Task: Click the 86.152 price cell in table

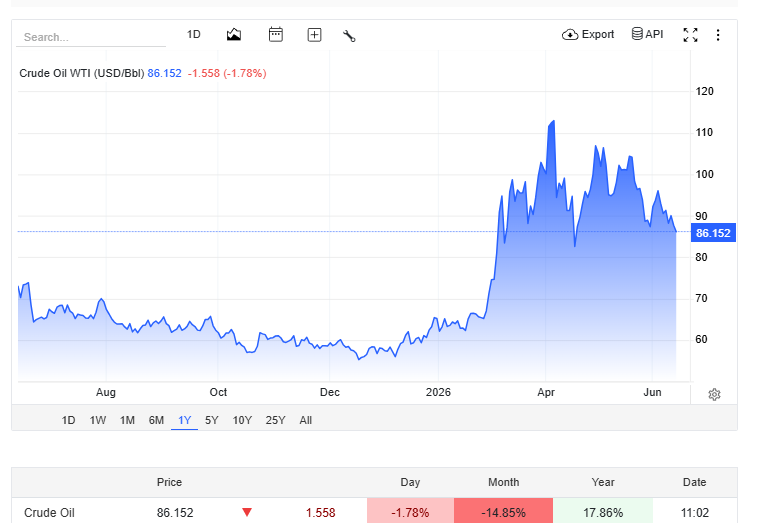Action: click(x=175, y=512)
